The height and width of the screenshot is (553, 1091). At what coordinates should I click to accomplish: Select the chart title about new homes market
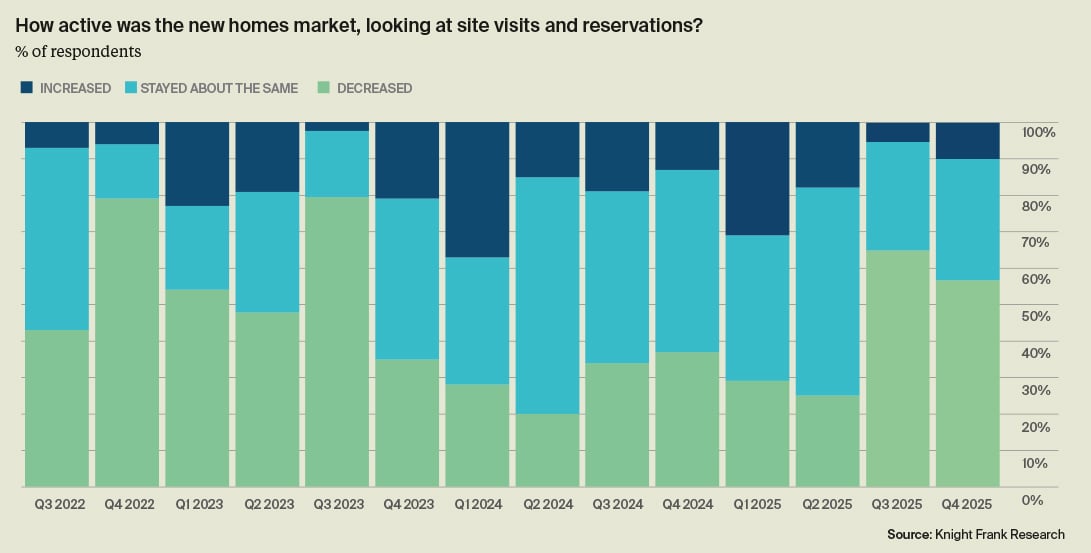[359, 26]
